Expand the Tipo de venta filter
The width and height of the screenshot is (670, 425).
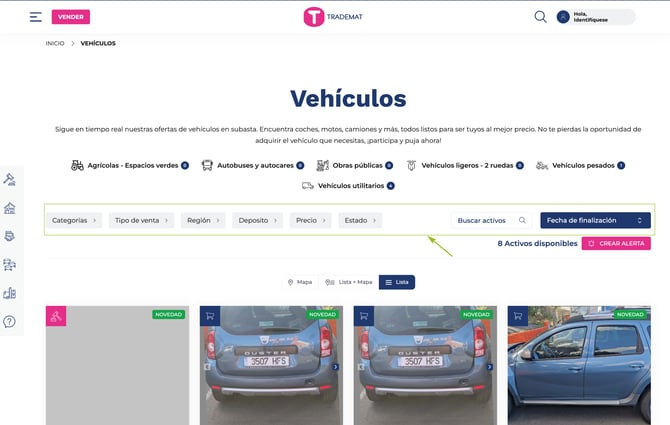[x=141, y=220]
